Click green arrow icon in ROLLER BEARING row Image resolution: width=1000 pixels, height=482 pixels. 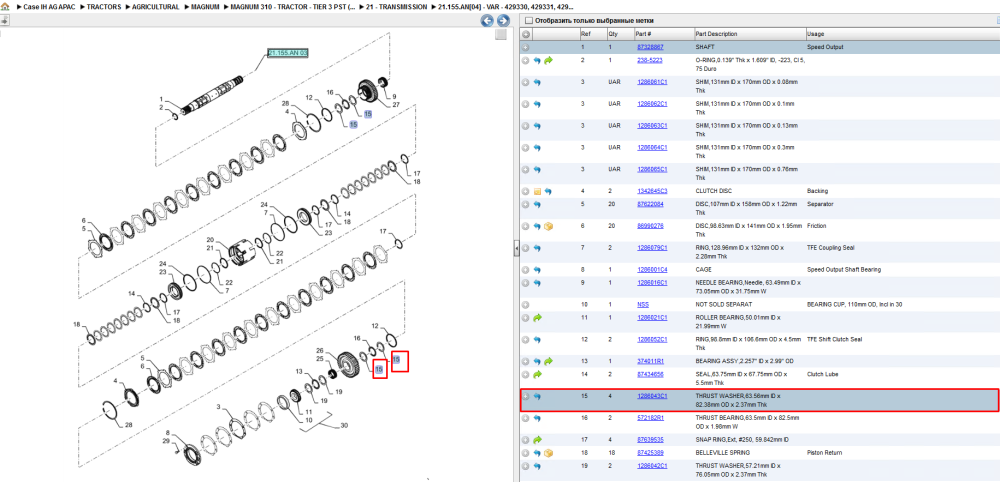[x=537, y=318]
